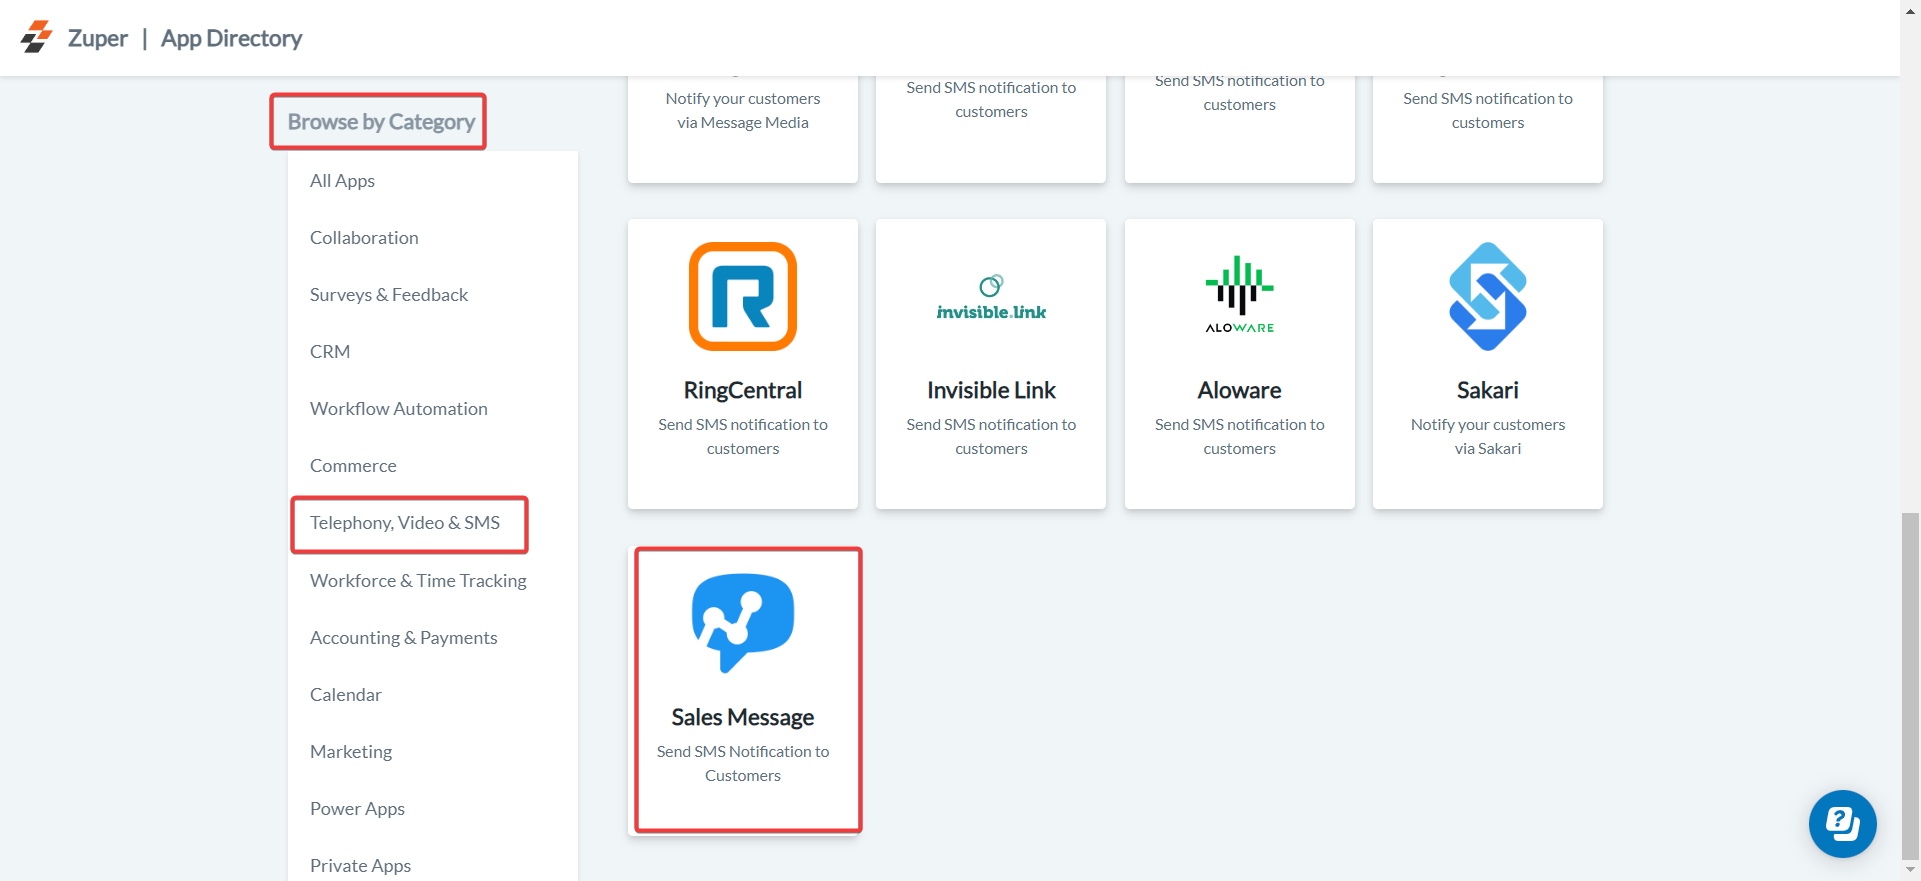Open the RingCentral app title

[x=743, y=390]
